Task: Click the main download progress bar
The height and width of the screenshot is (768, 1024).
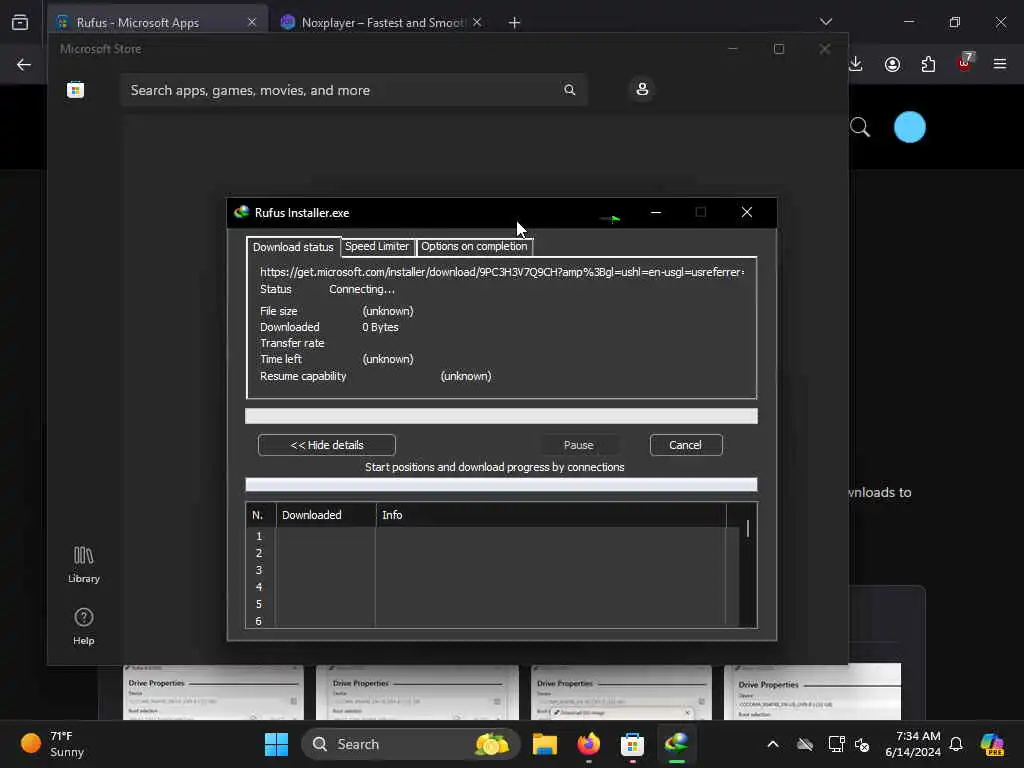Action: (x=501, y=416)
